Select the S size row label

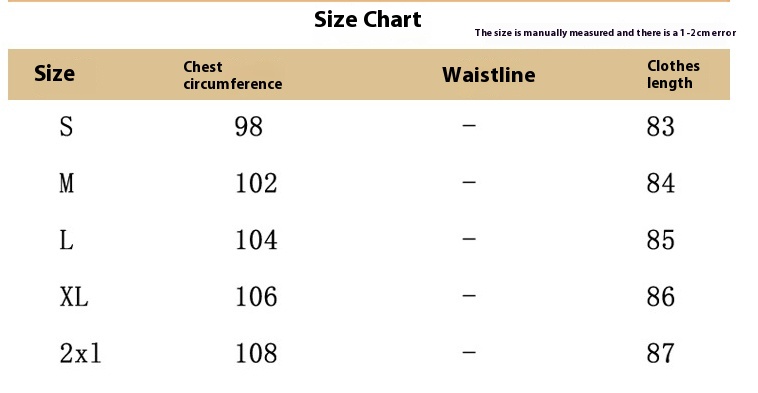pos(66,127)
